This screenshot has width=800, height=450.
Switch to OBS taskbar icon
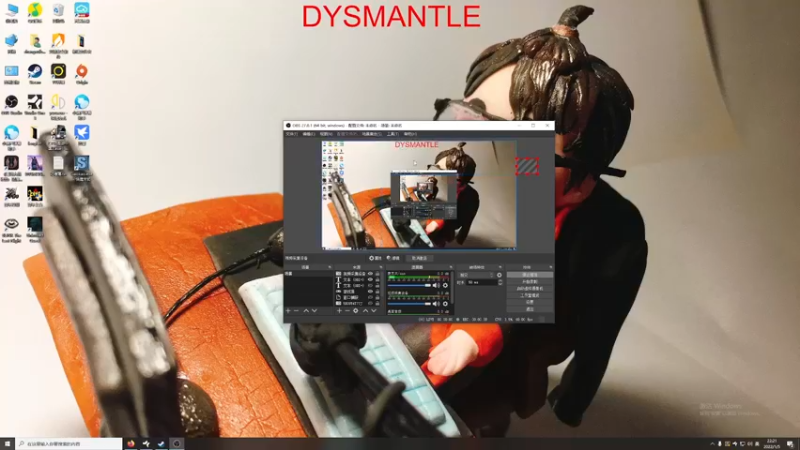pos(177,444)
